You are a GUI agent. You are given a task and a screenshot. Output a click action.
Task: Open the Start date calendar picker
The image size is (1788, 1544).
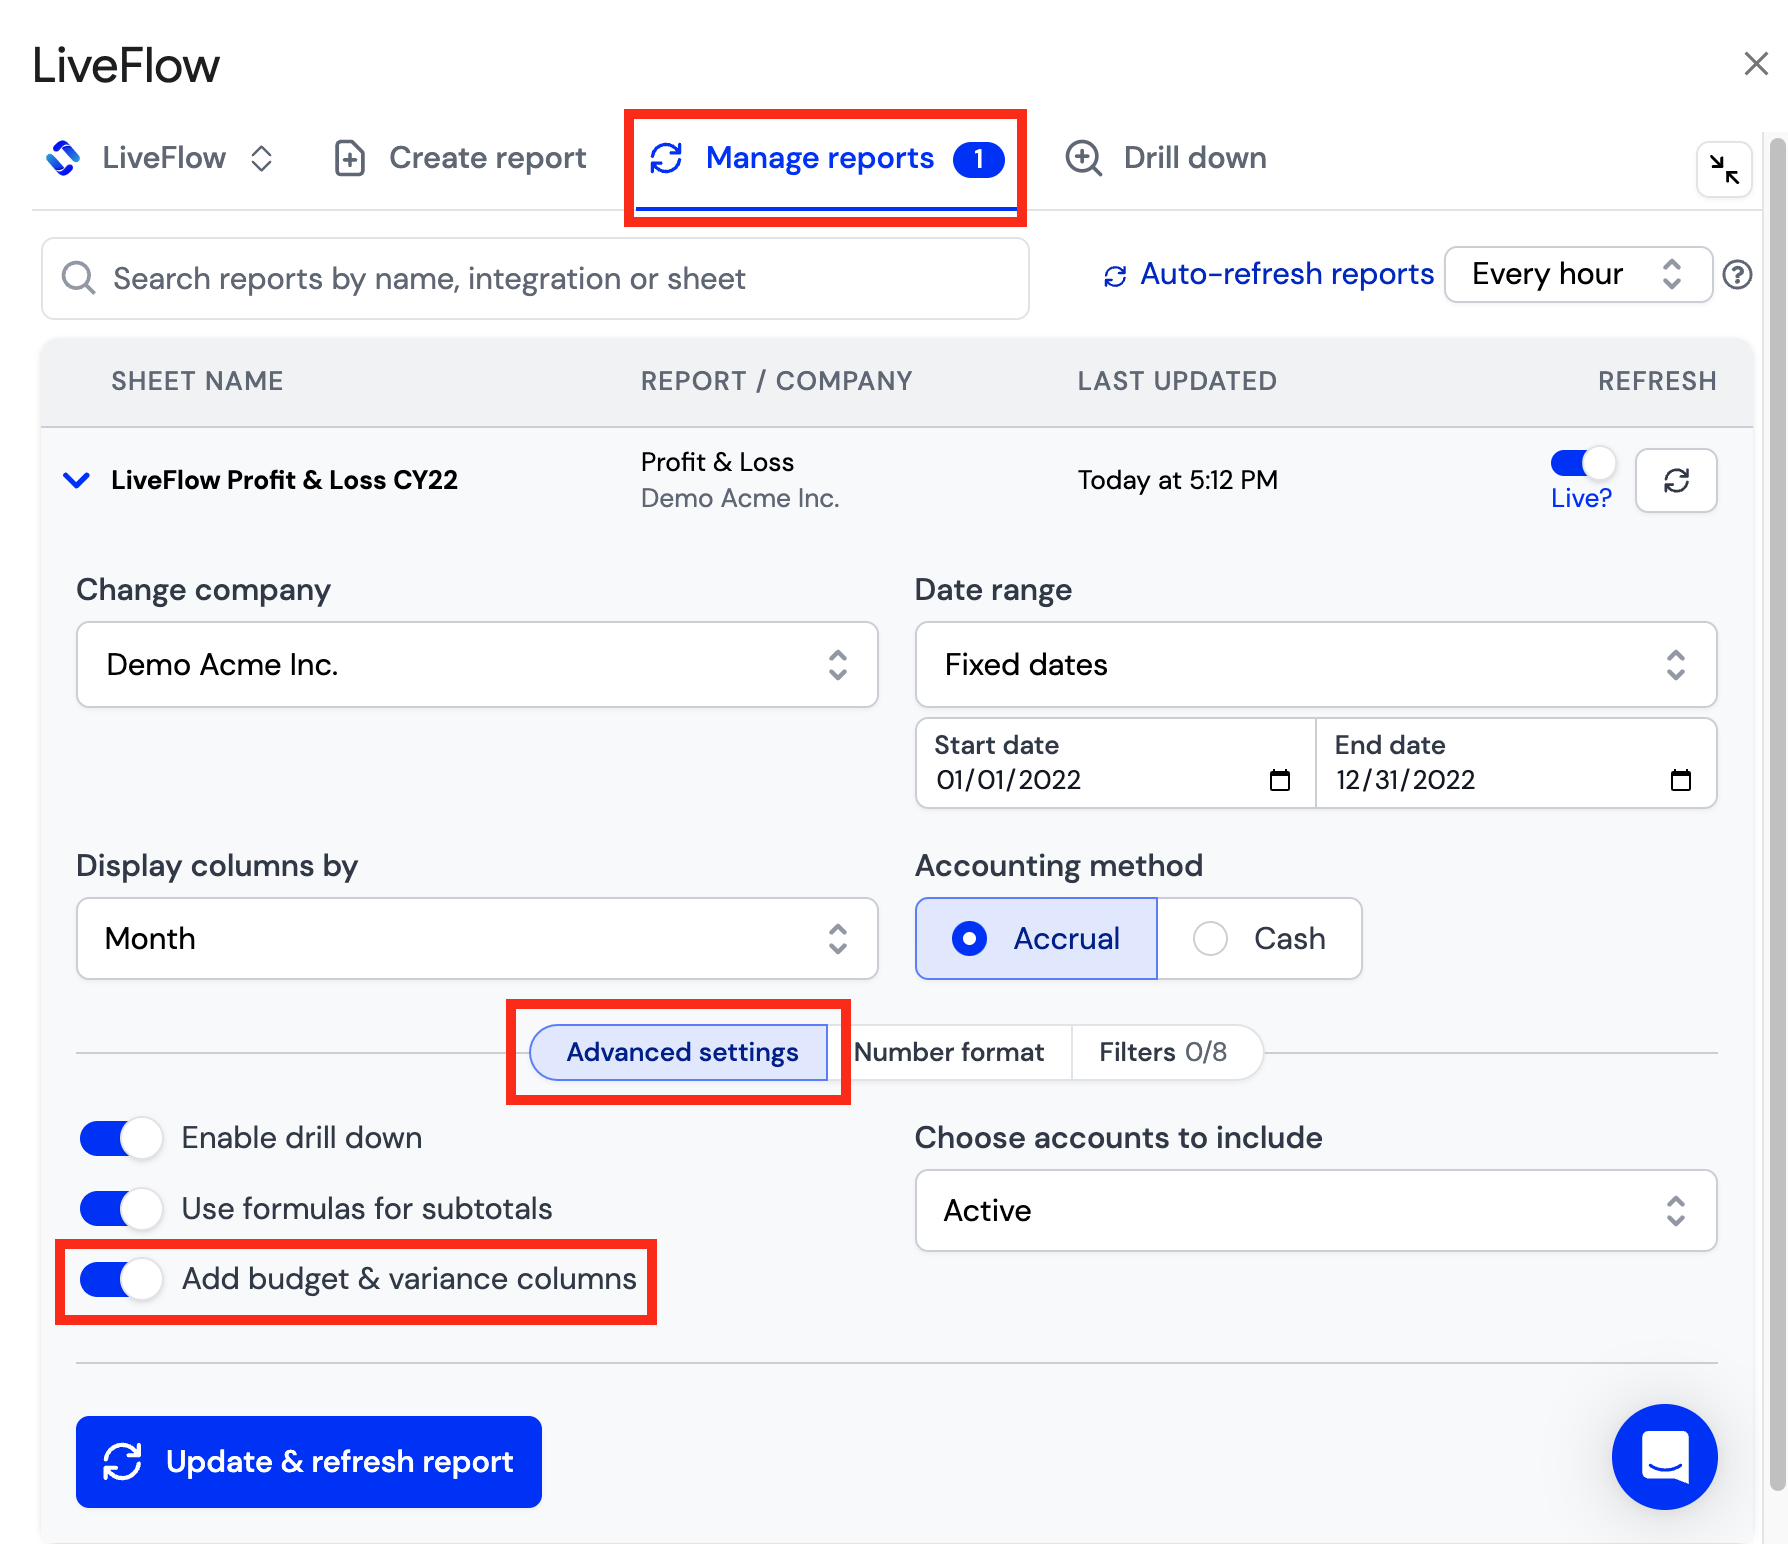point(1280,780)
